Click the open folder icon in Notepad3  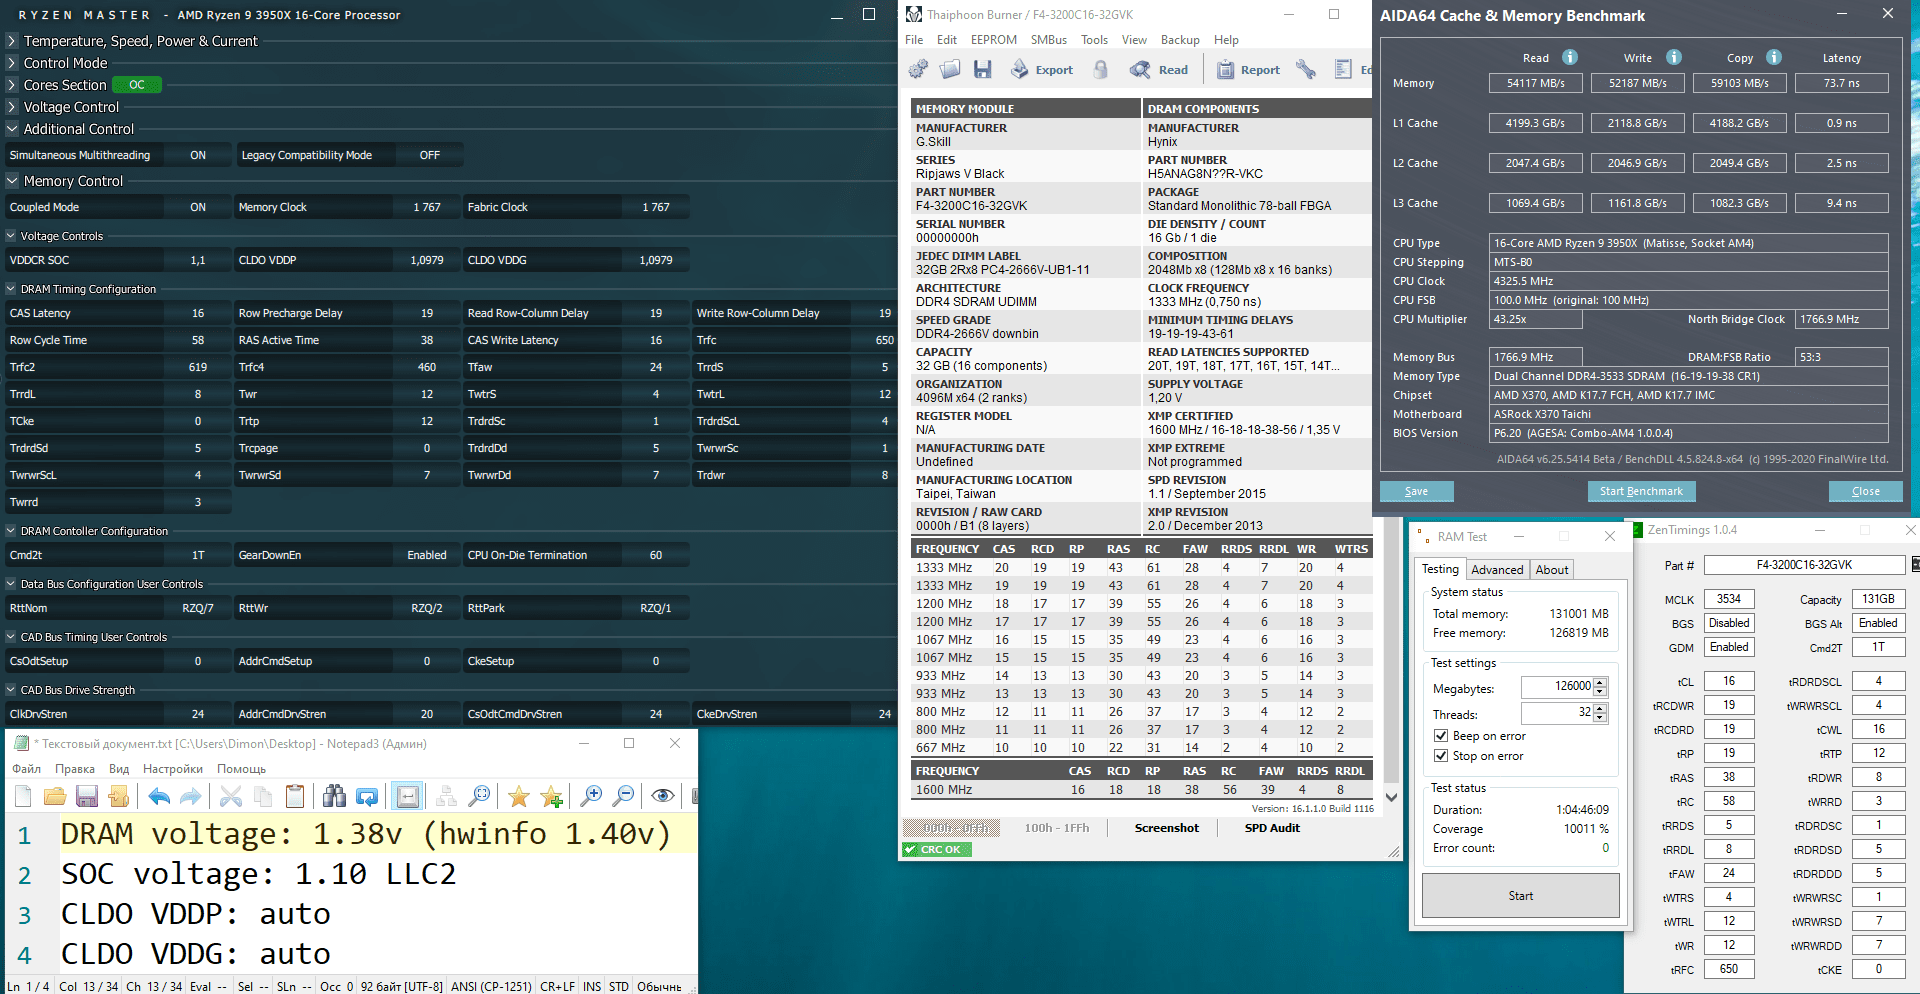point(55,796)
